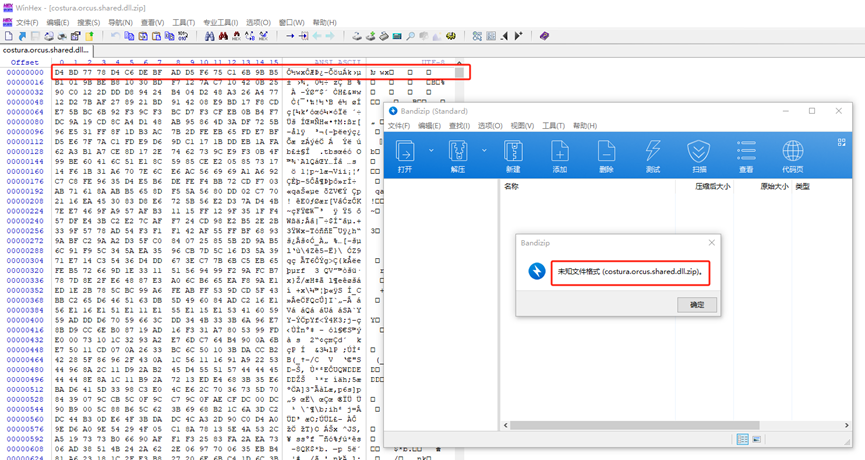The image size is (865, 460).
Task: Open the 查找(I) menu in Bandizip
Action: point(459,126)
